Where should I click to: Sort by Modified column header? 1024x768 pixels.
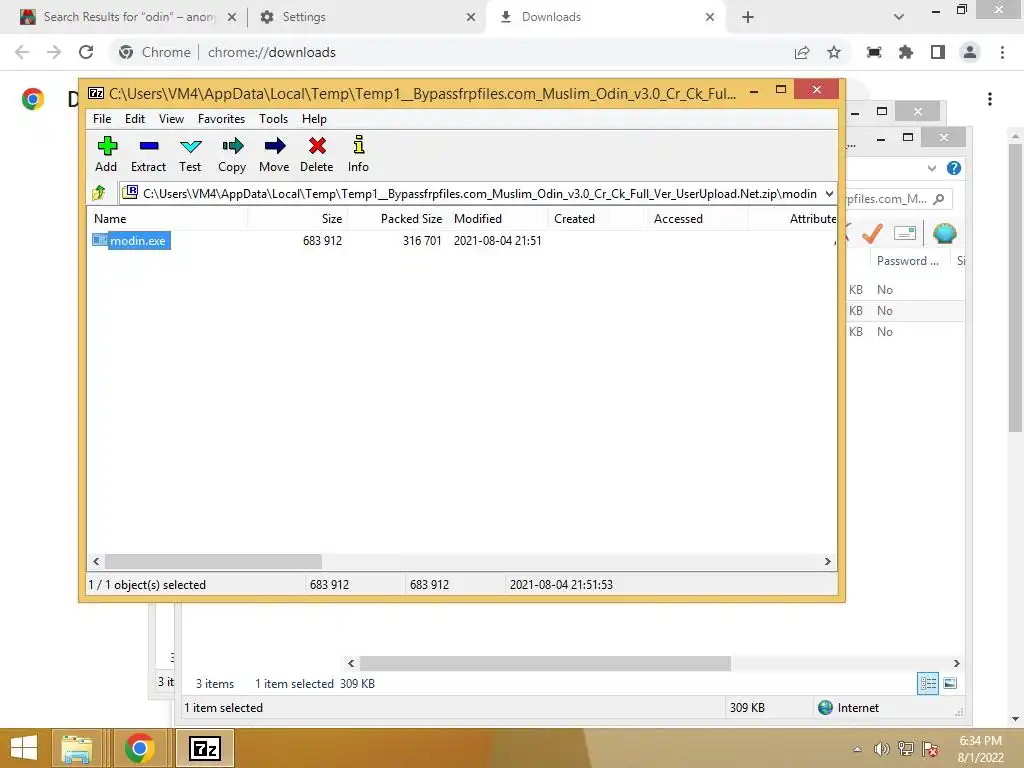click(498, 219)
